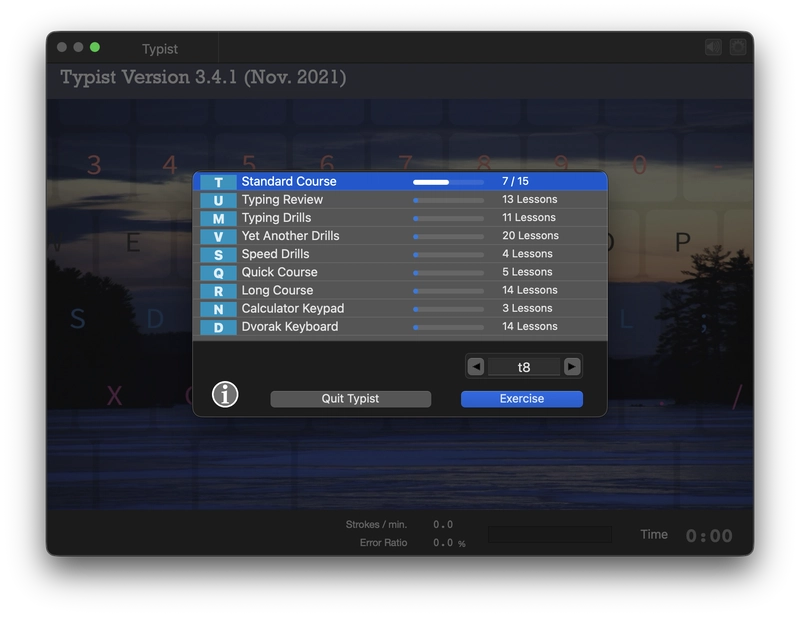Click the U icon for Typing Review

pyautogui.click(x=218, y=200)
